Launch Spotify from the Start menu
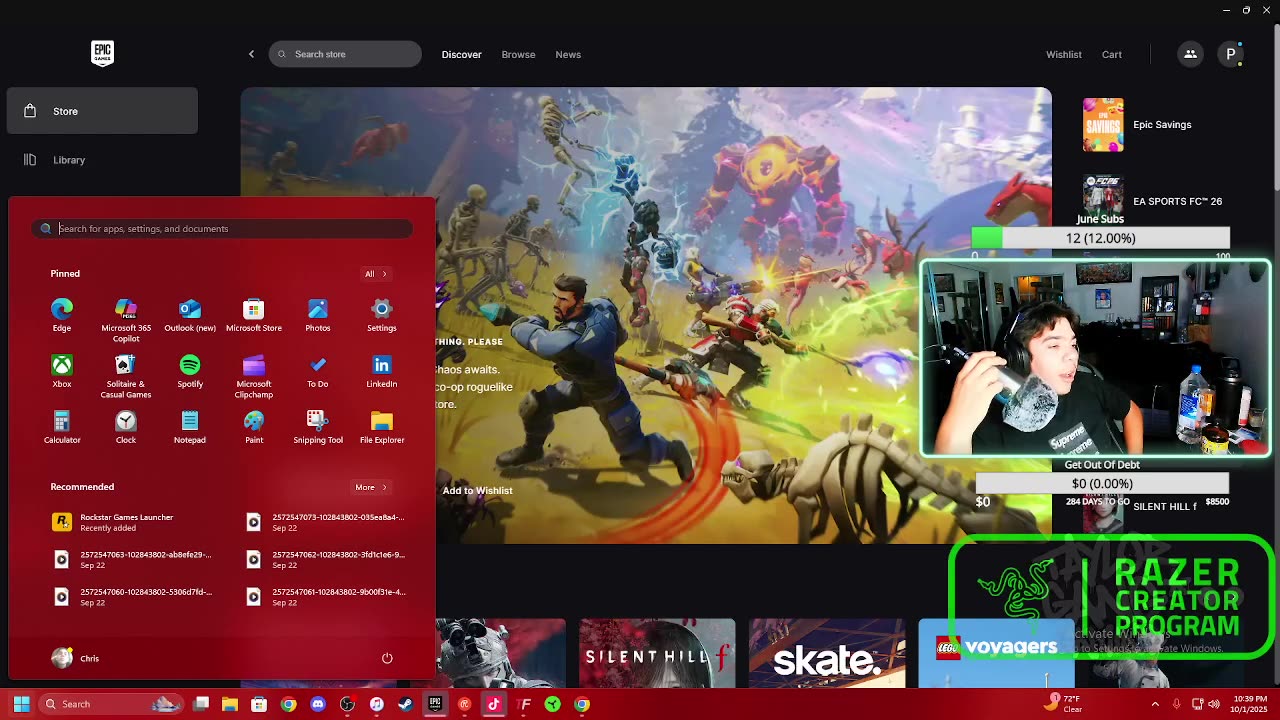 click(190, 370)
